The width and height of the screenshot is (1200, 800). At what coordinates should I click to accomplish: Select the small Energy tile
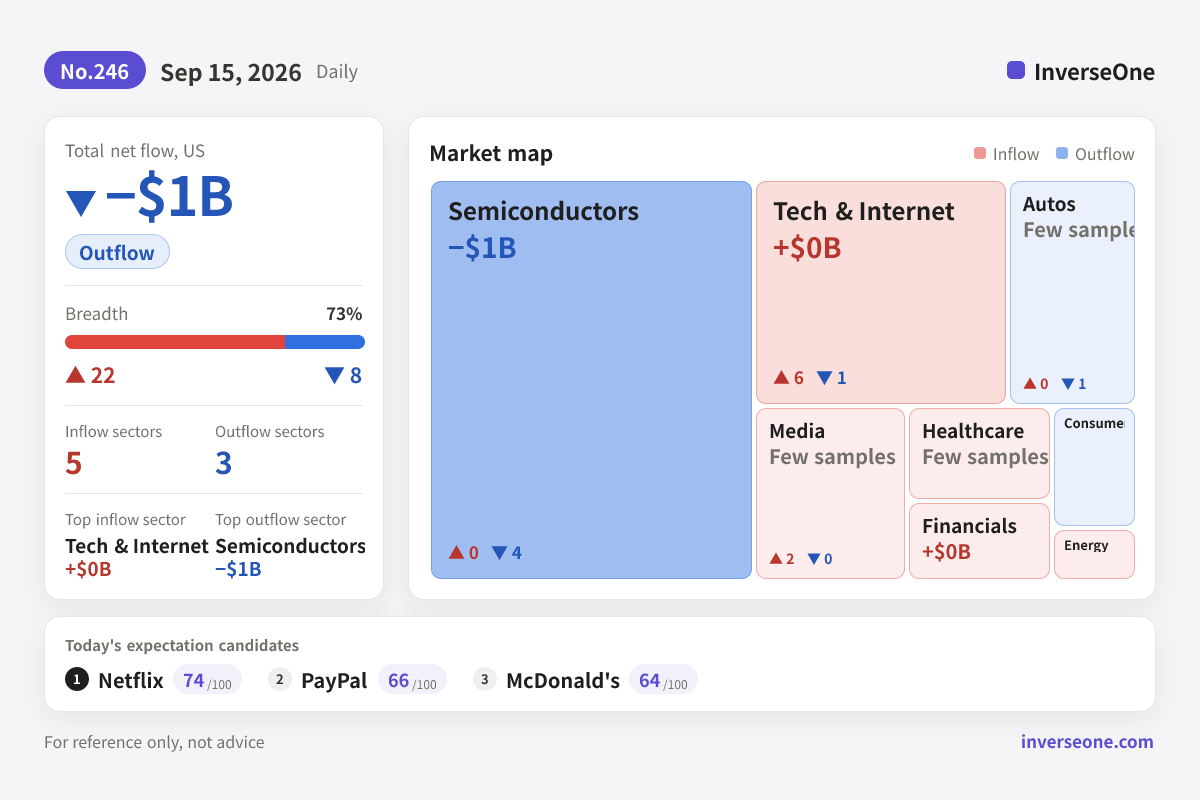coord(1094,554)
